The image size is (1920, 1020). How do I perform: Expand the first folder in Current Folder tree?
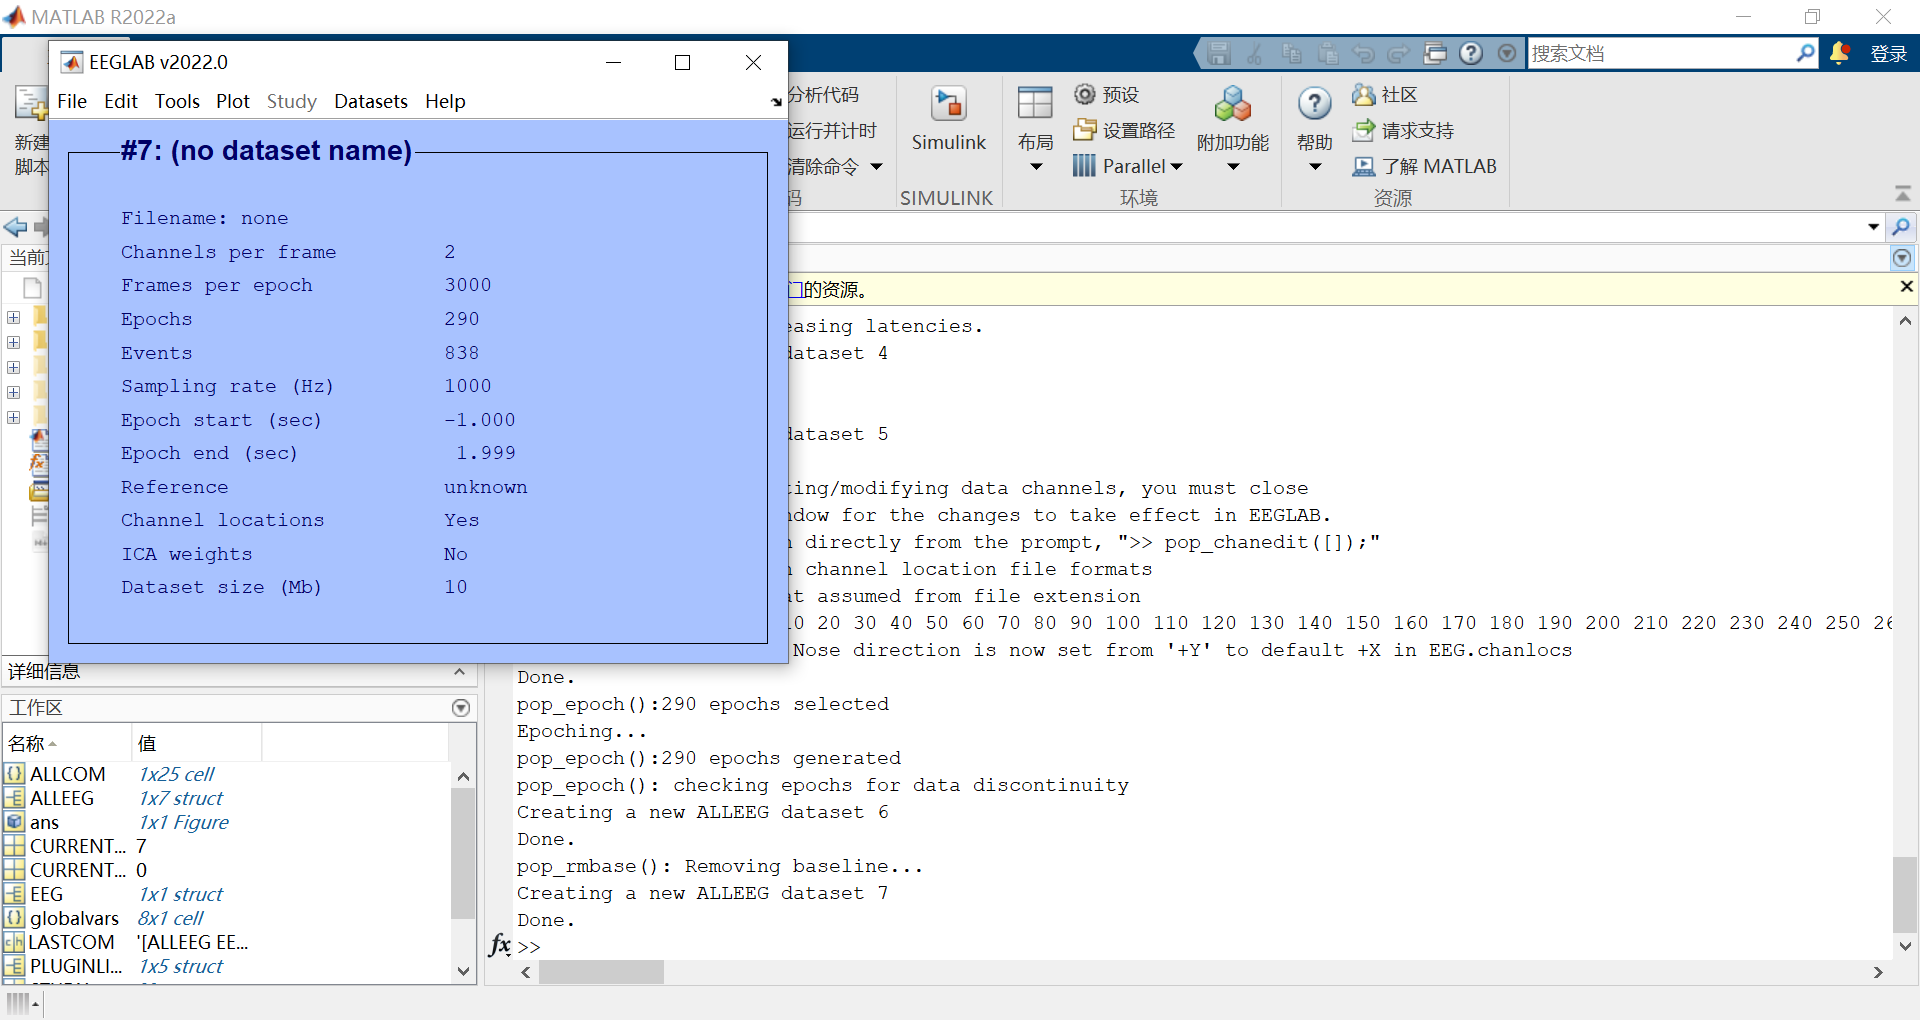14,317
